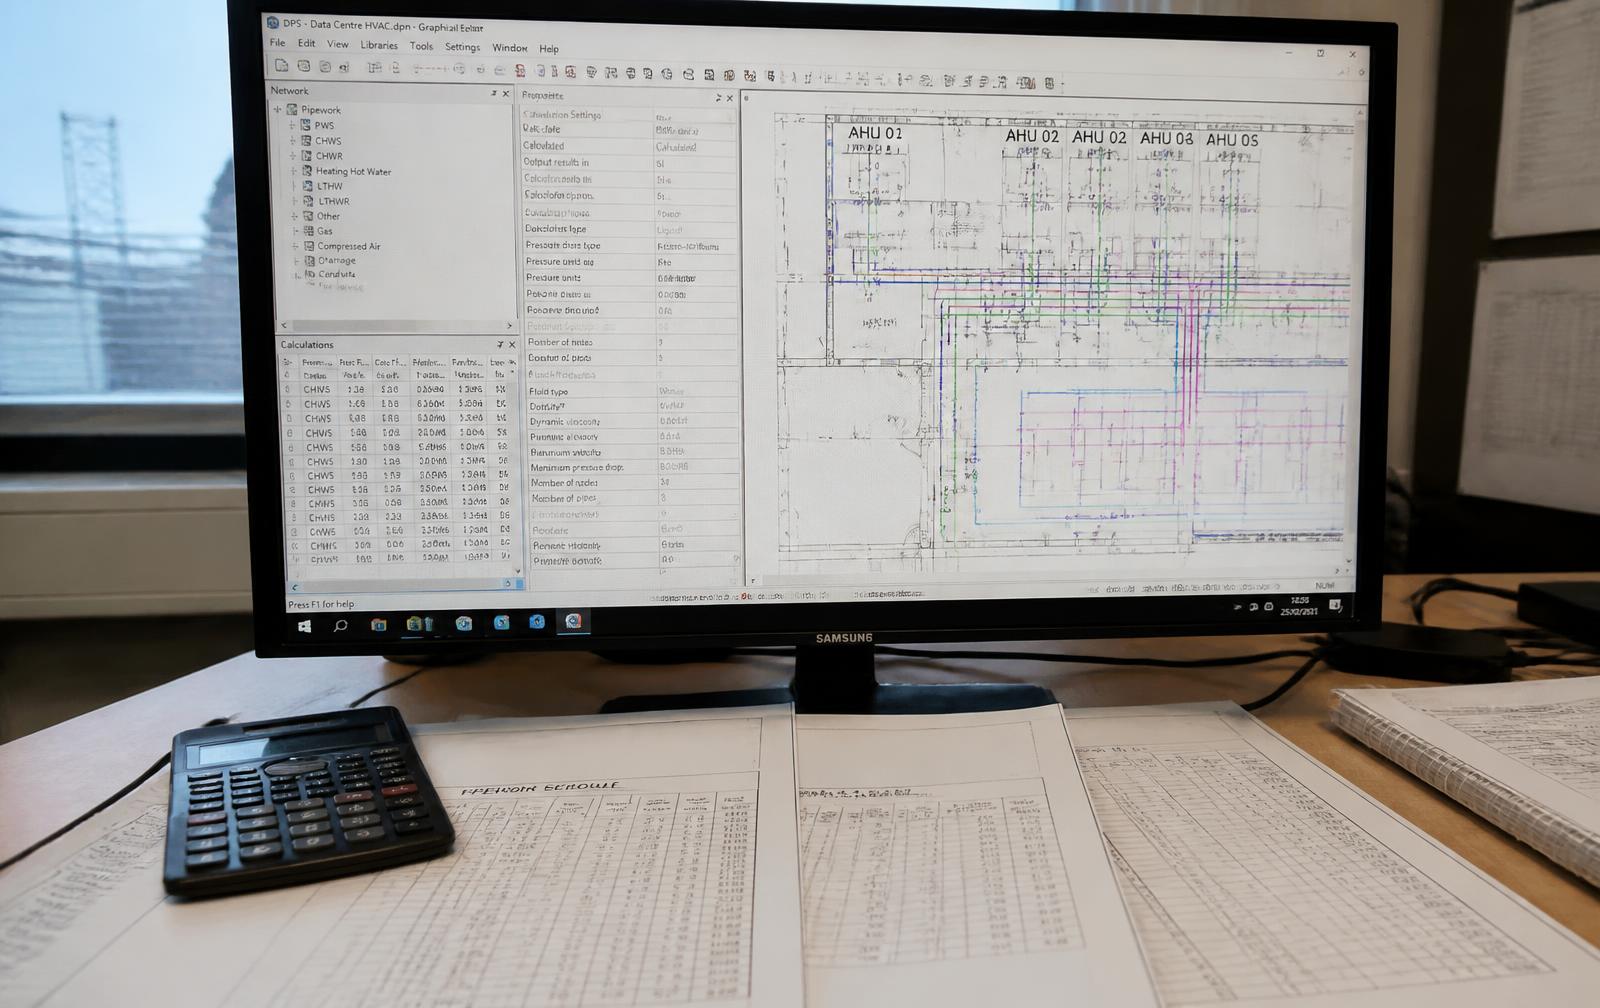The image size is (1600, 1008).
Task: Click the Drainage network icon
Action: (310, 261)
